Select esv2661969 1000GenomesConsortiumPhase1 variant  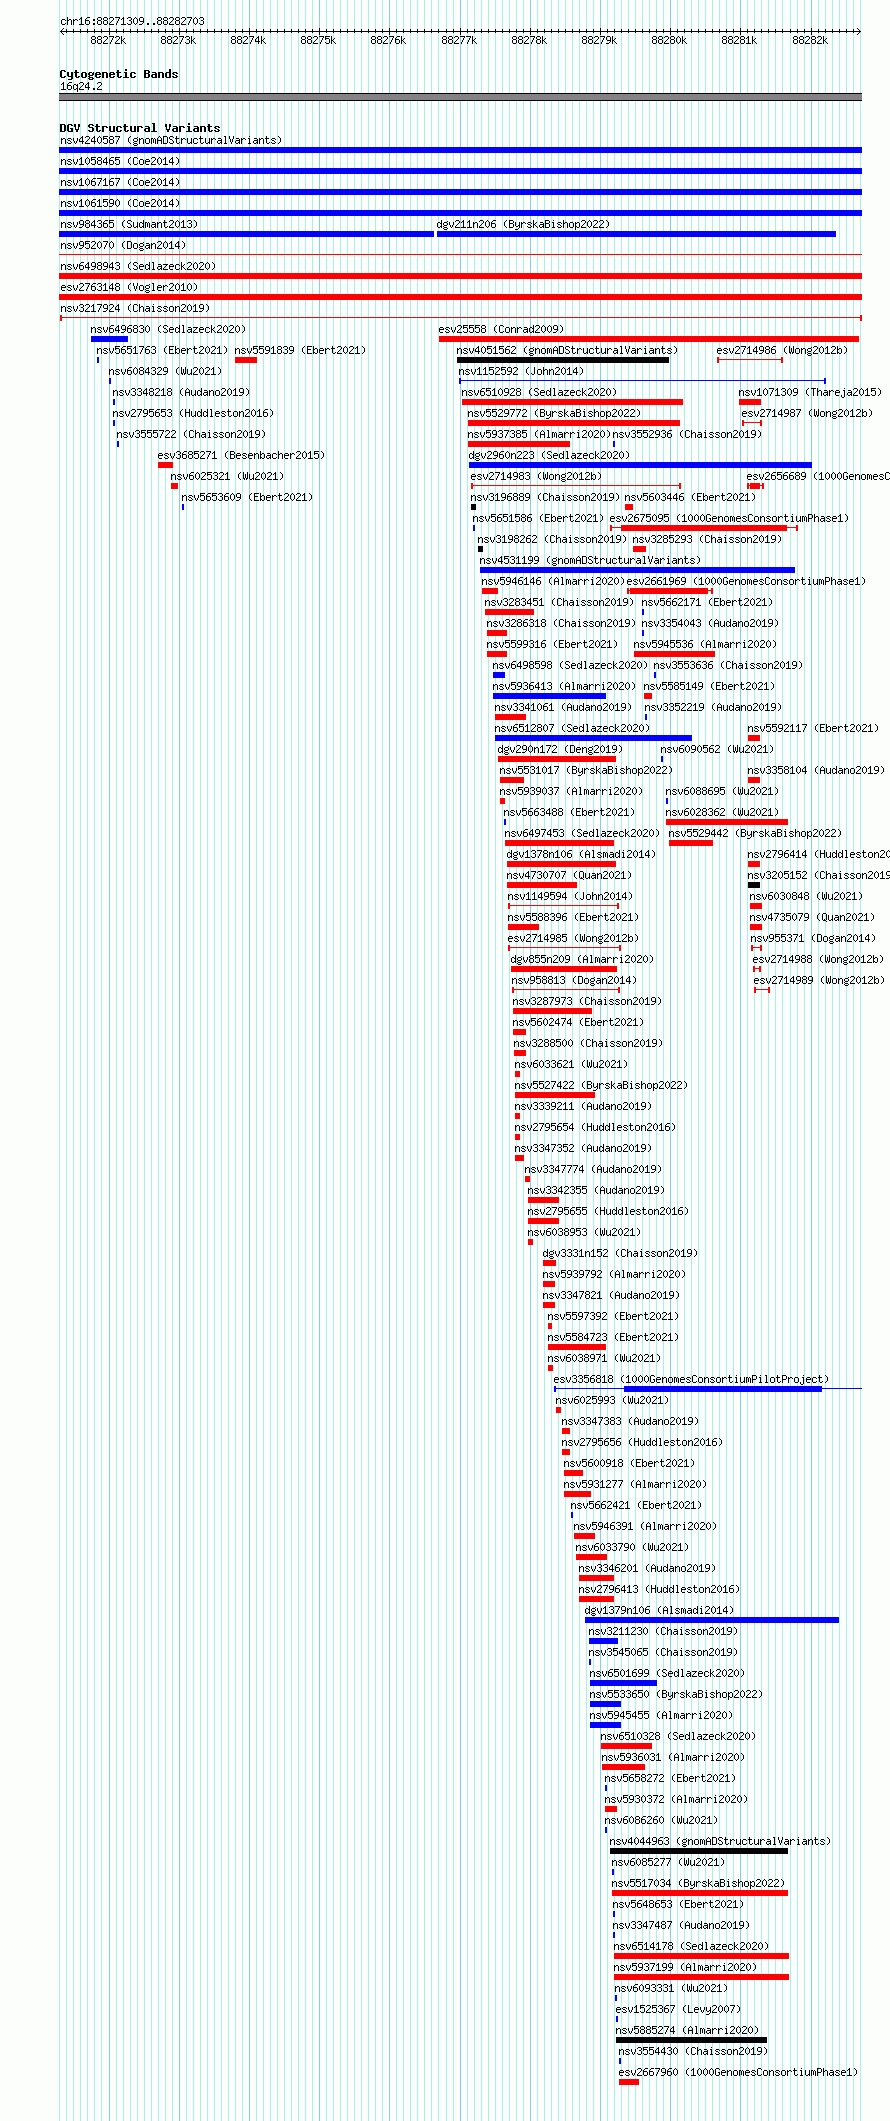pyautogui.click(x=747, y=581)
